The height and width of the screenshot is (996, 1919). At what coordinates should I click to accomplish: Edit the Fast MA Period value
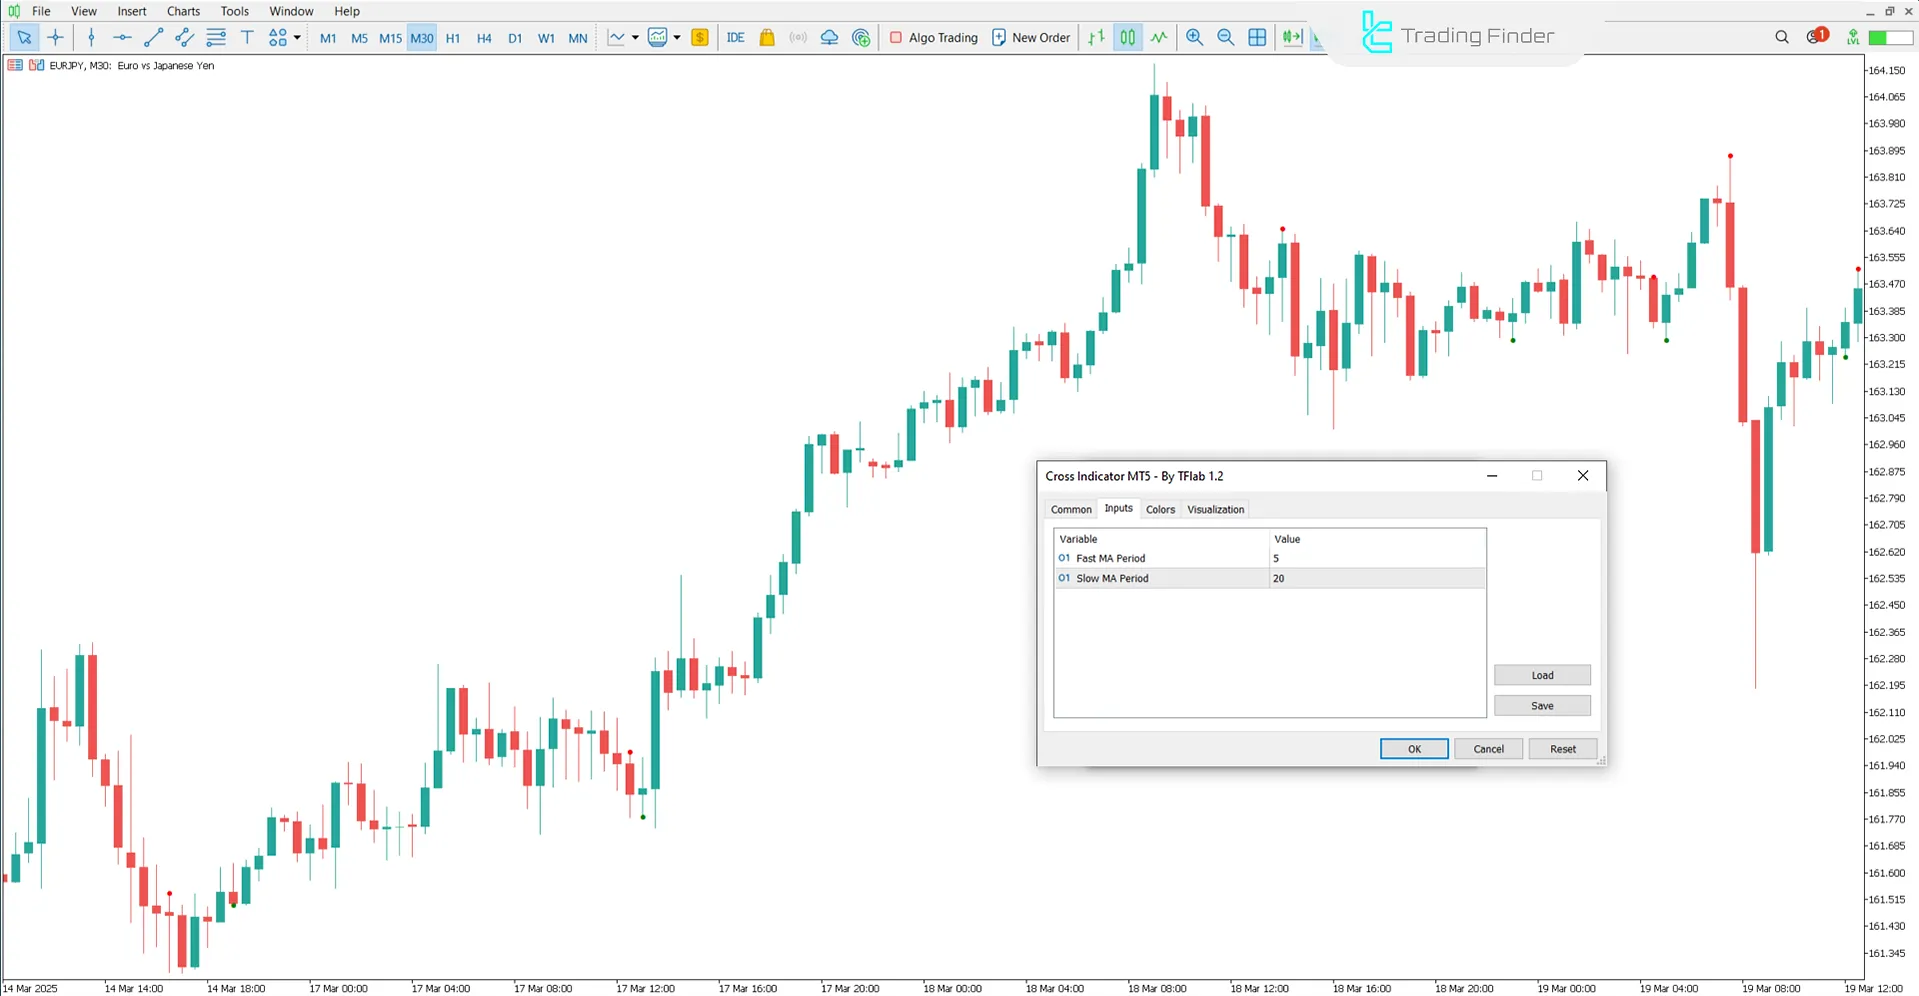[1377, 558]
